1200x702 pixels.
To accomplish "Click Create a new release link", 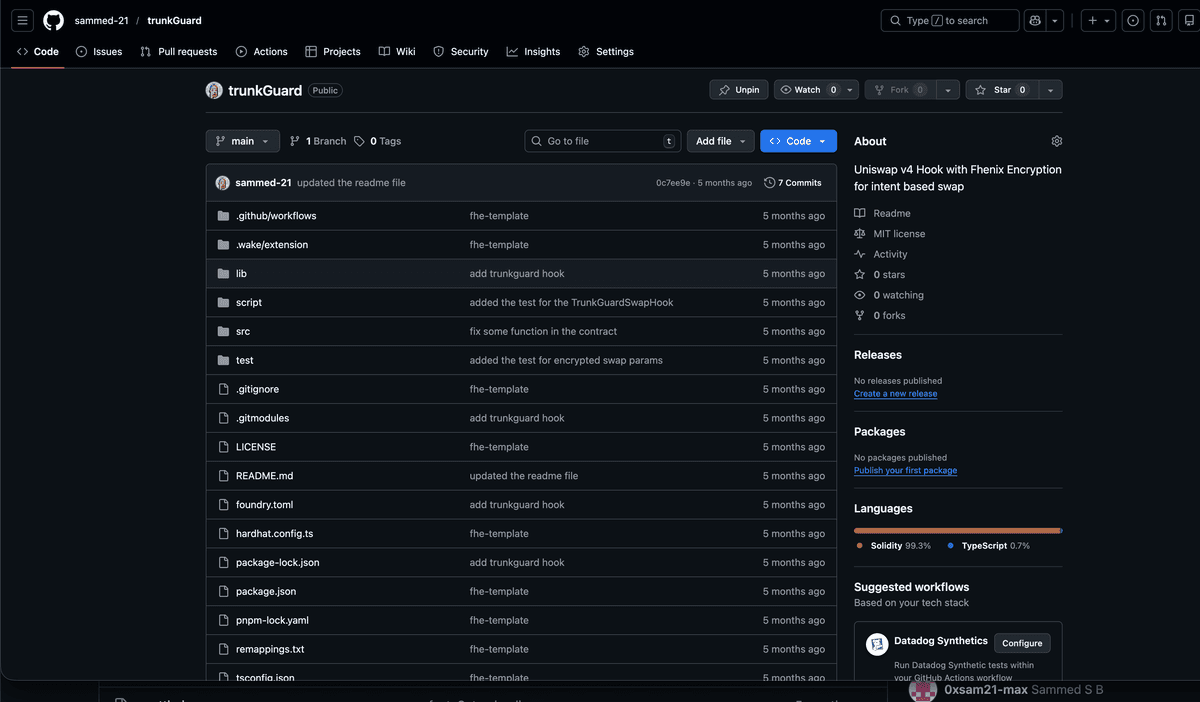I will pyautogui.click(x=895, y=394).
